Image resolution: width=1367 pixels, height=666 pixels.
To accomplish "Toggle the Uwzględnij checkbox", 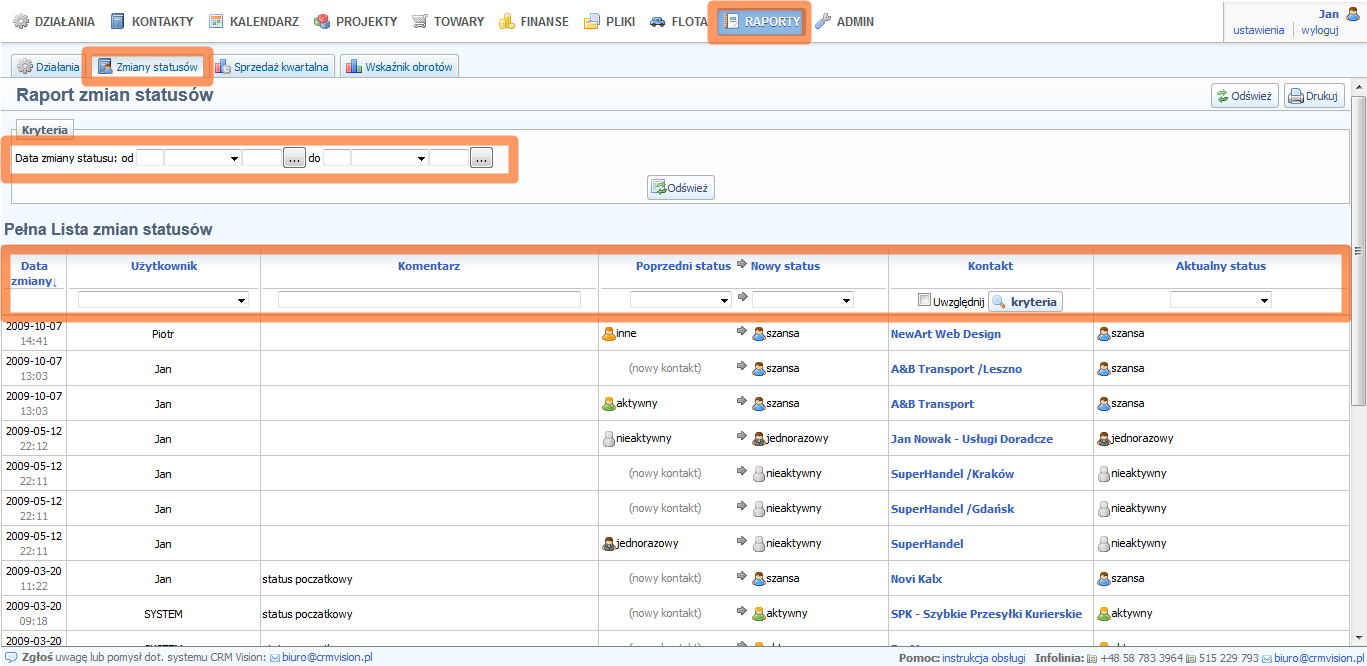I will pos(924,300).
